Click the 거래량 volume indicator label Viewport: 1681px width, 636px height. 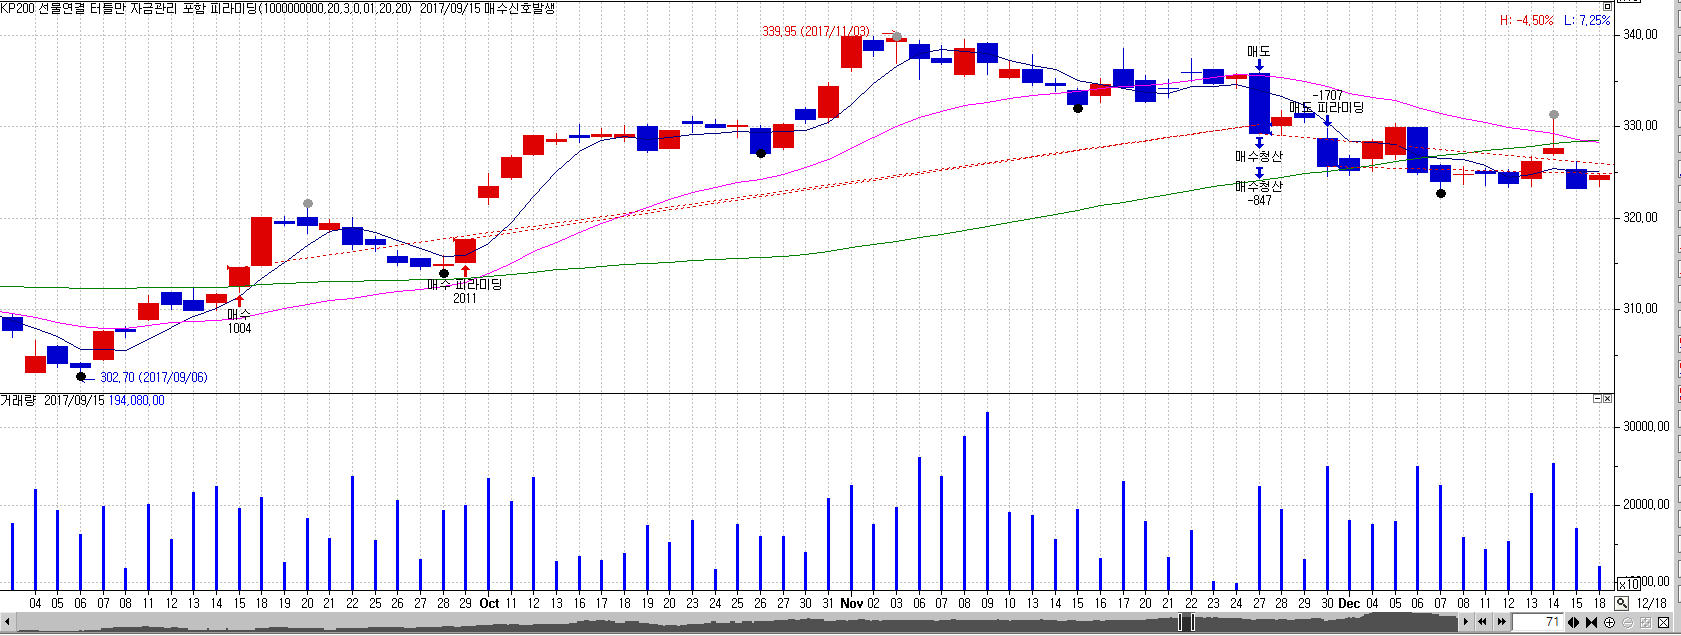point(18,400)
